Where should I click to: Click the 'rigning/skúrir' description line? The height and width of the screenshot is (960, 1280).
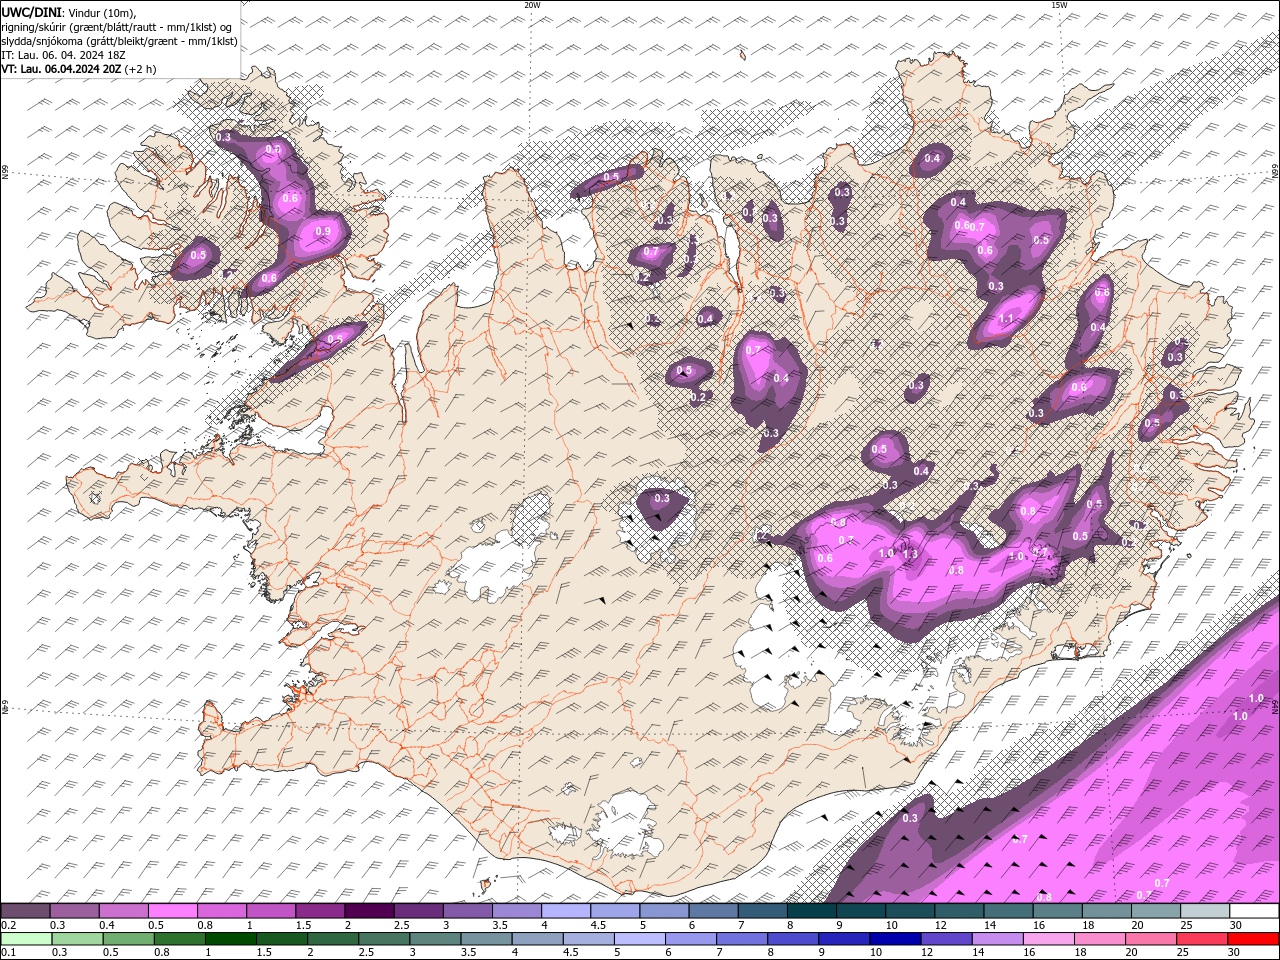point(117,26)
